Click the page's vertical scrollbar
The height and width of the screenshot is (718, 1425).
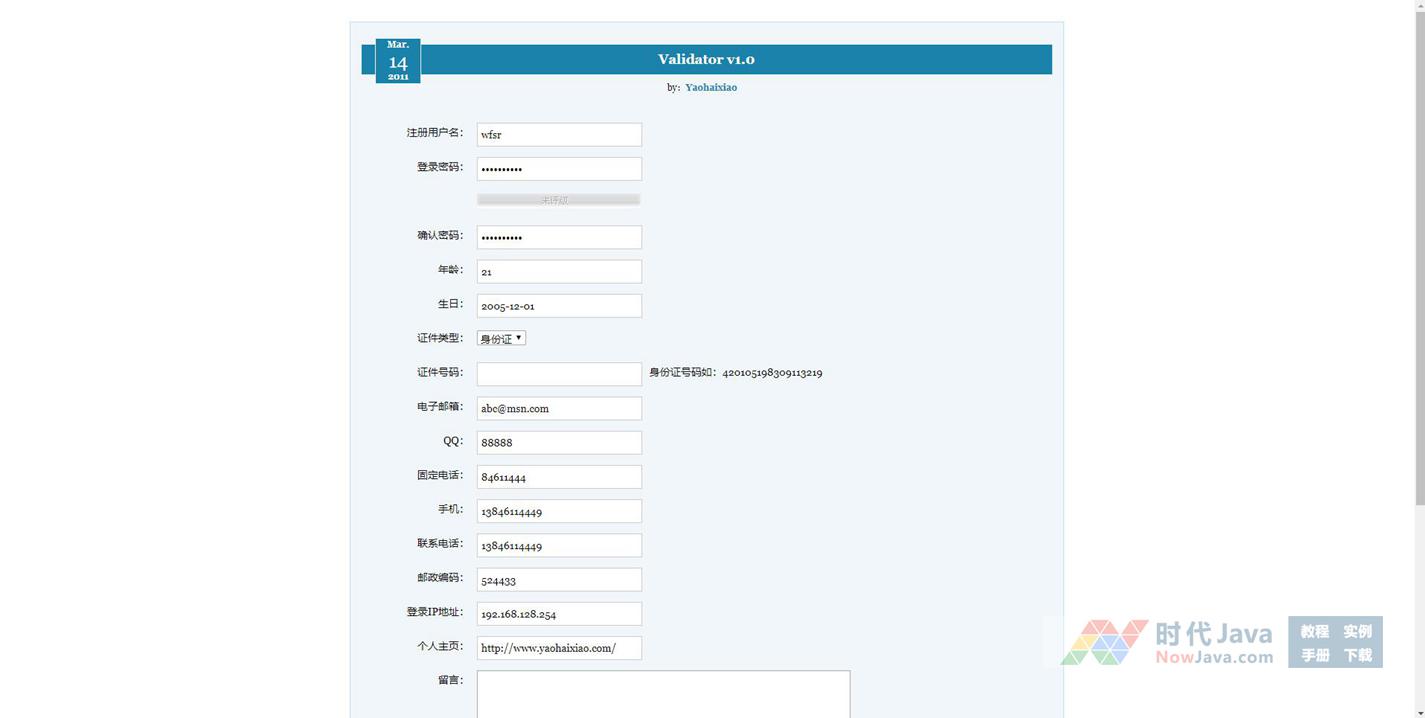coord(1417,250)
